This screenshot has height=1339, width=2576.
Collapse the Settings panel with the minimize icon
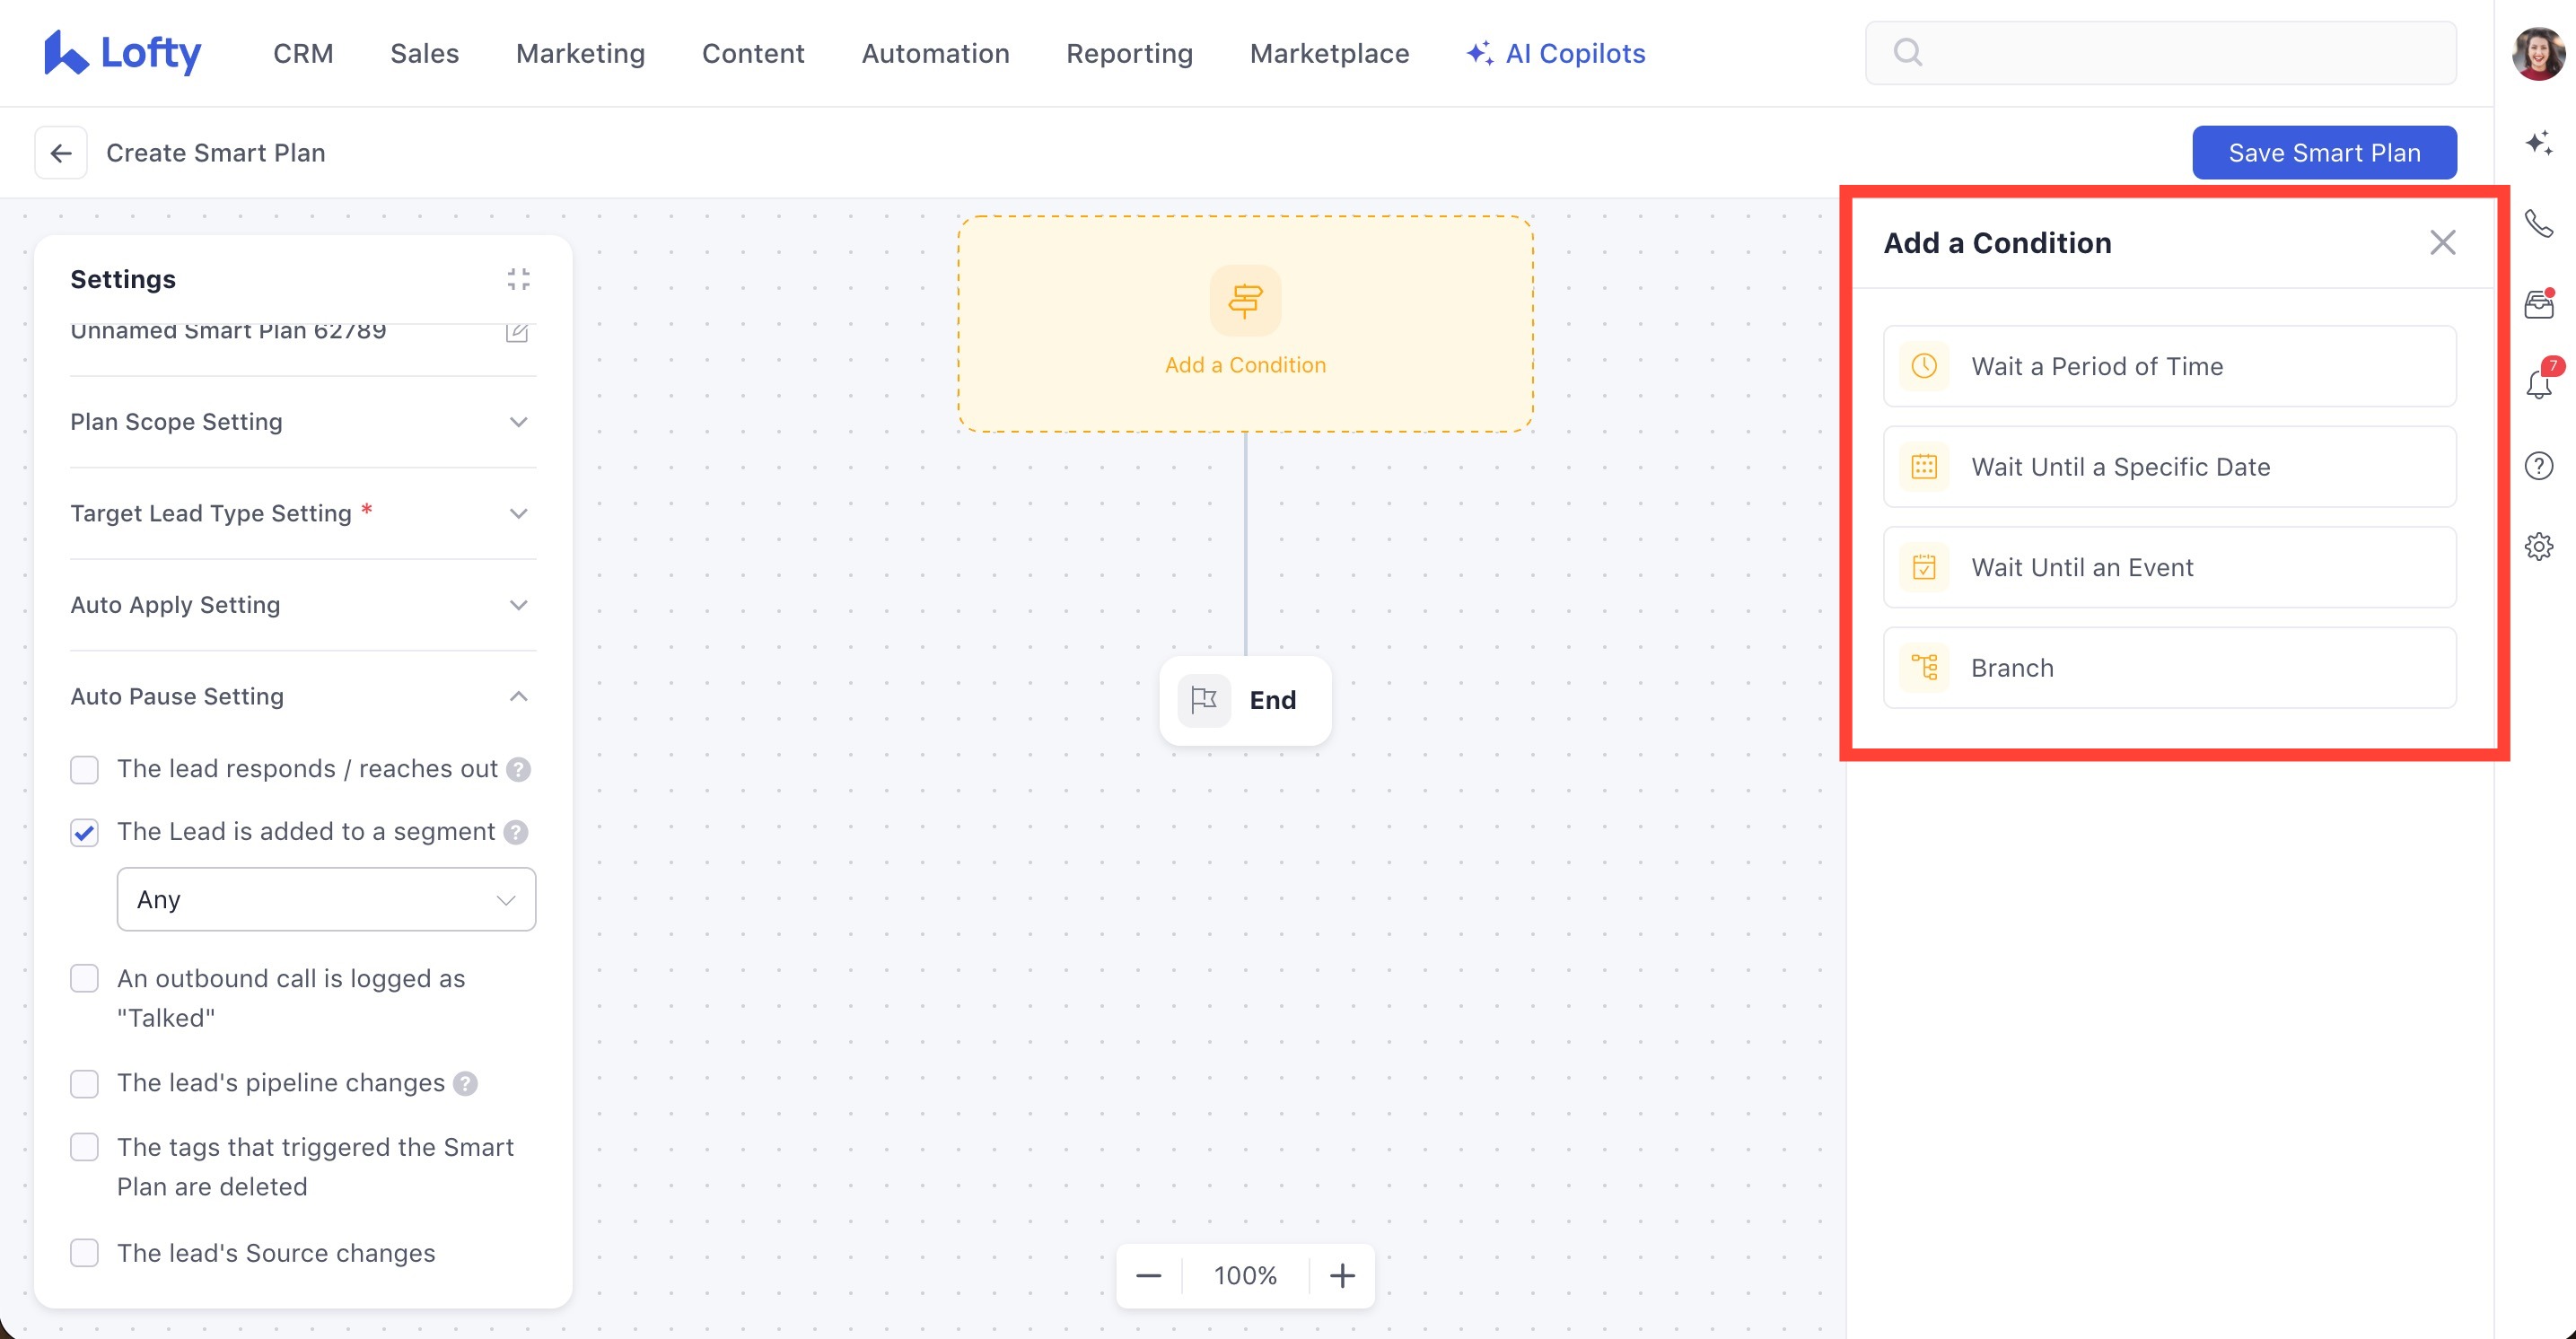pos(518,279)
